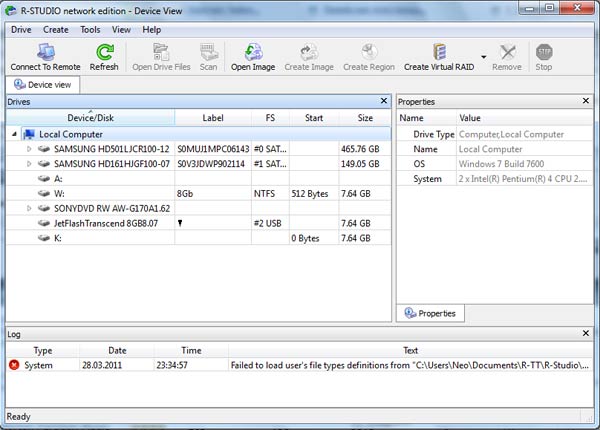Viewport: 600px width, 430px height.
Task: Click the Open Image toolbar icon
Action: (253, 51)
